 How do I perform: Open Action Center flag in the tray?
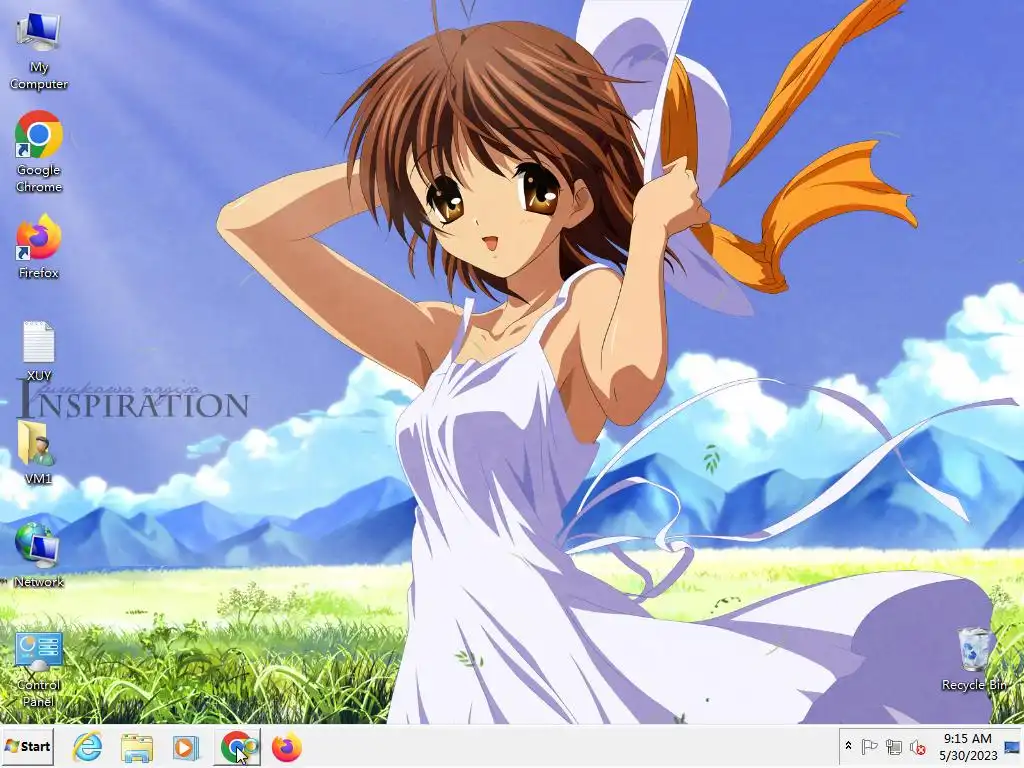tap(869, 746)
